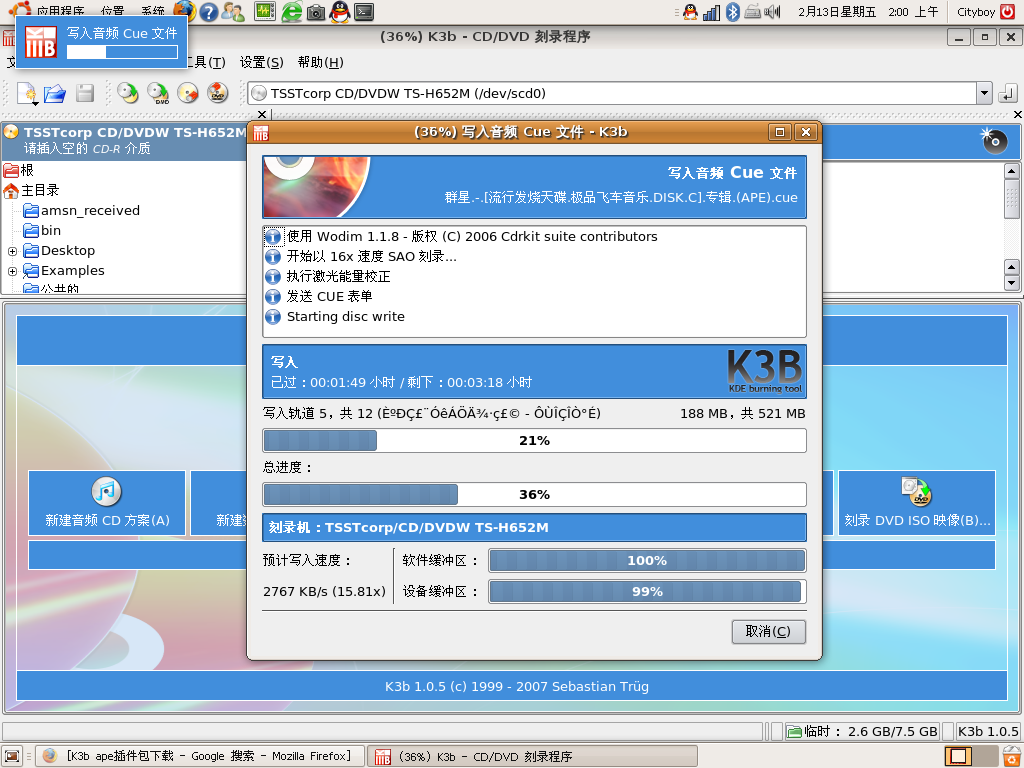Open the messenger buddies launcher in top panel

coord(233,12)
